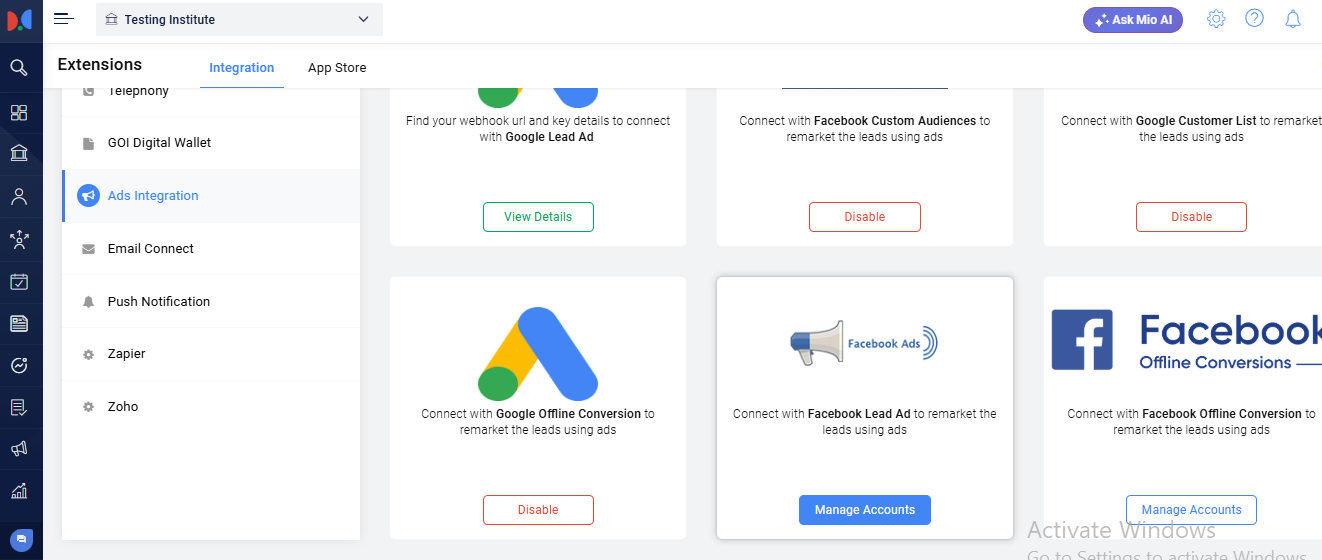Click the notification bell icon

pyautogui.click(x=1293, y=19)
